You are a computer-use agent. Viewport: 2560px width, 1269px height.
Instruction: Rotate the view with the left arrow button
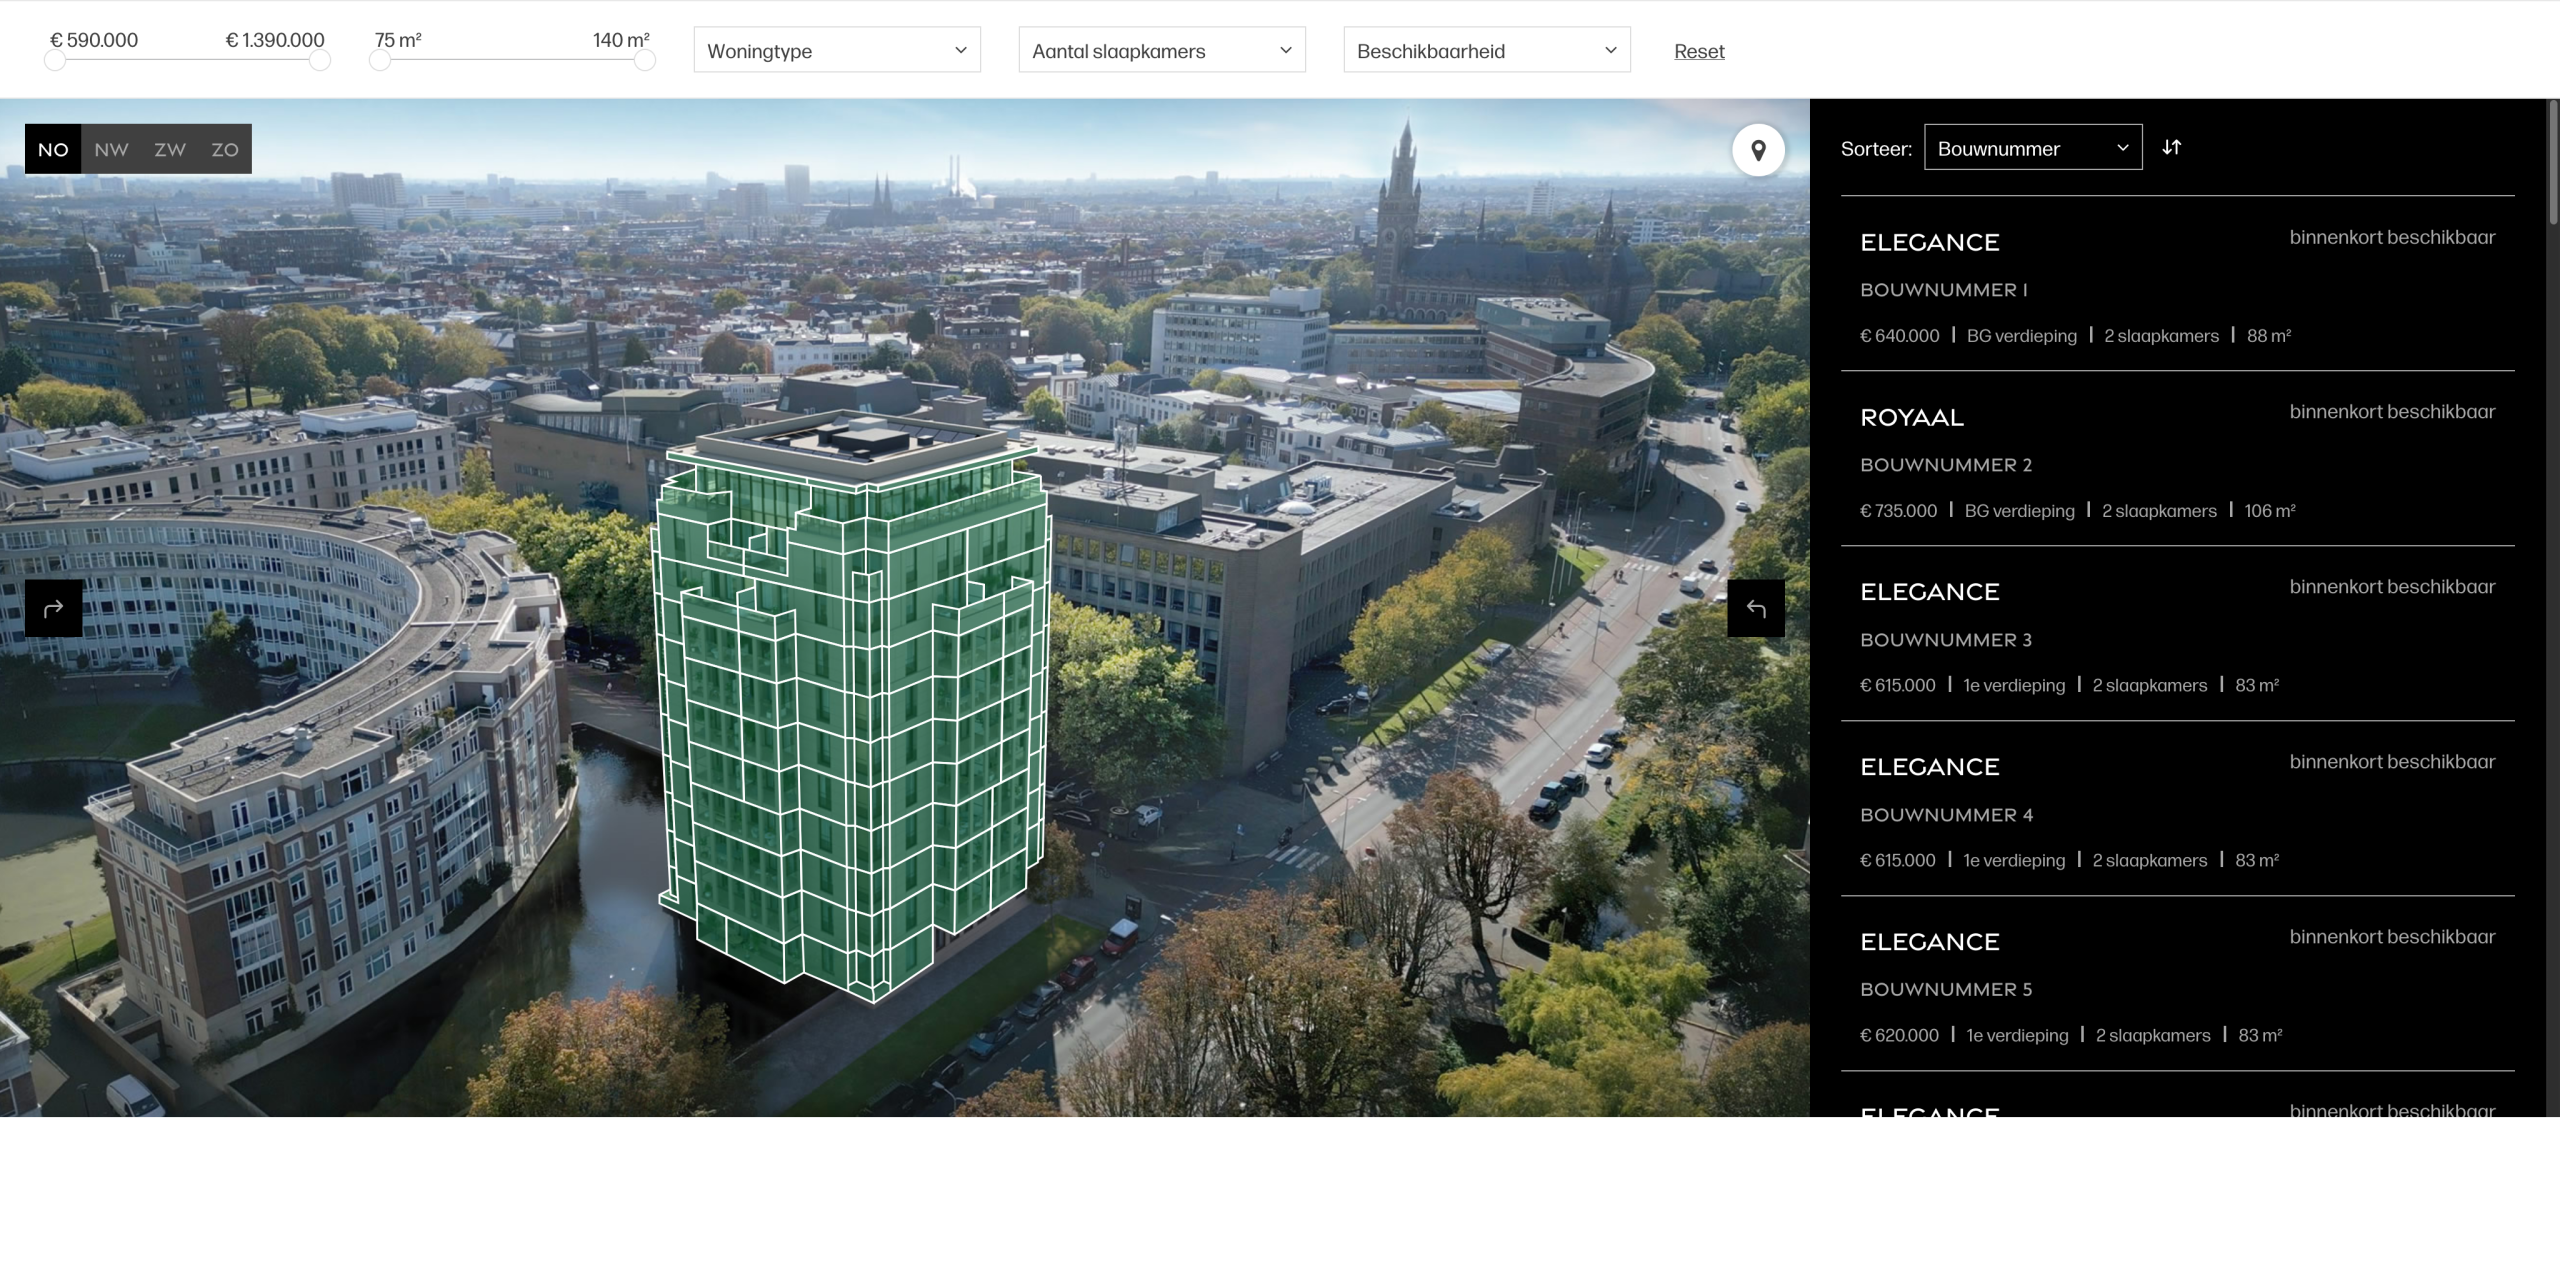53,608
